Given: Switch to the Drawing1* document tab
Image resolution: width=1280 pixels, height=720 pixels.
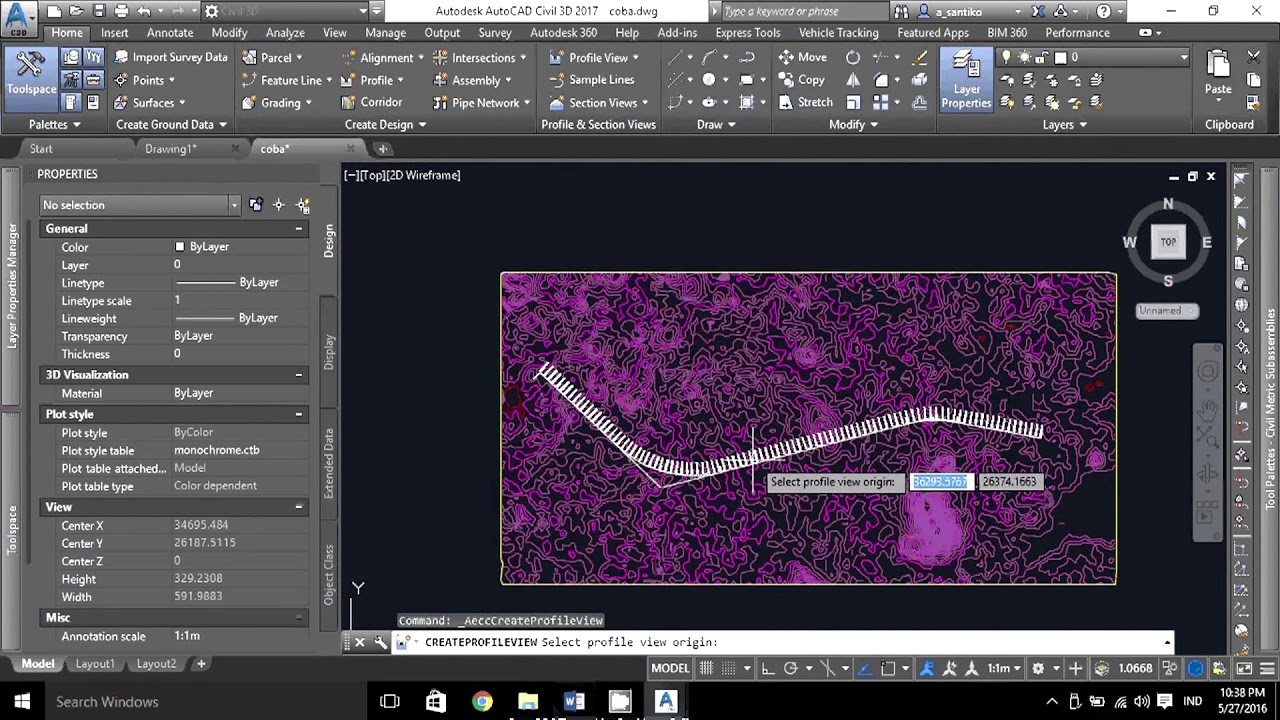Looking at the screenshot, I should point(171,149).
